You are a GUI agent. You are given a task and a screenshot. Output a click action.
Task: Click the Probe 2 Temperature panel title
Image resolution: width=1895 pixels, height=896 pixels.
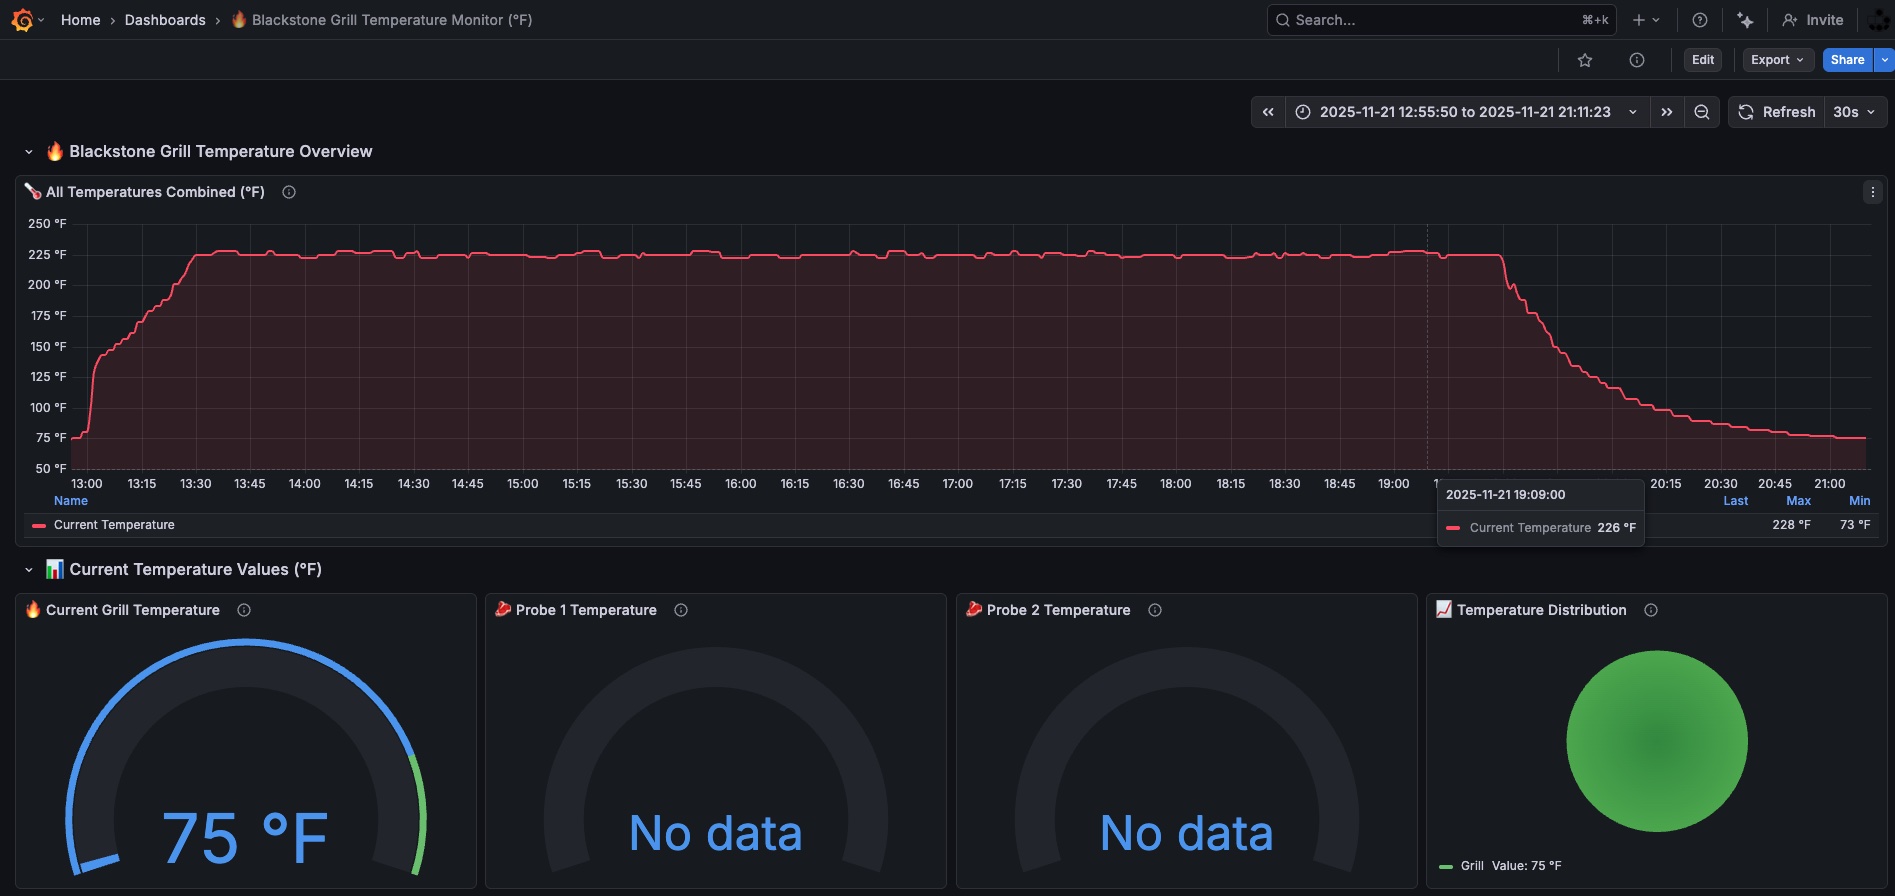click(x=1058, y=610)
